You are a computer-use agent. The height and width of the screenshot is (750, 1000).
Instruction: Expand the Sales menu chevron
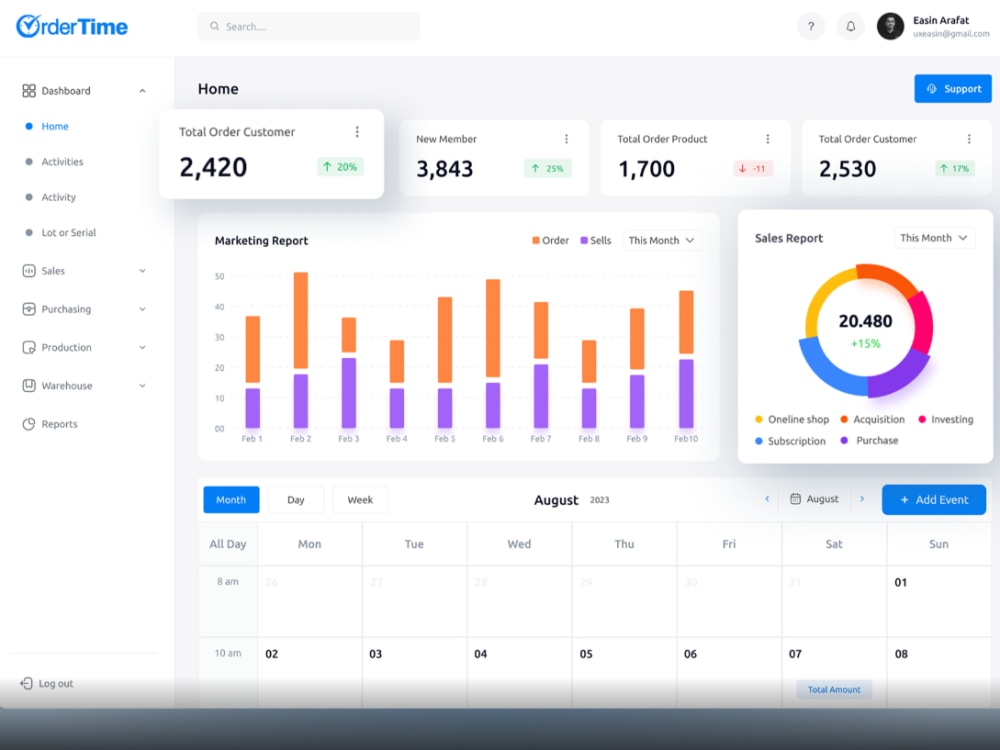point(142,270)
